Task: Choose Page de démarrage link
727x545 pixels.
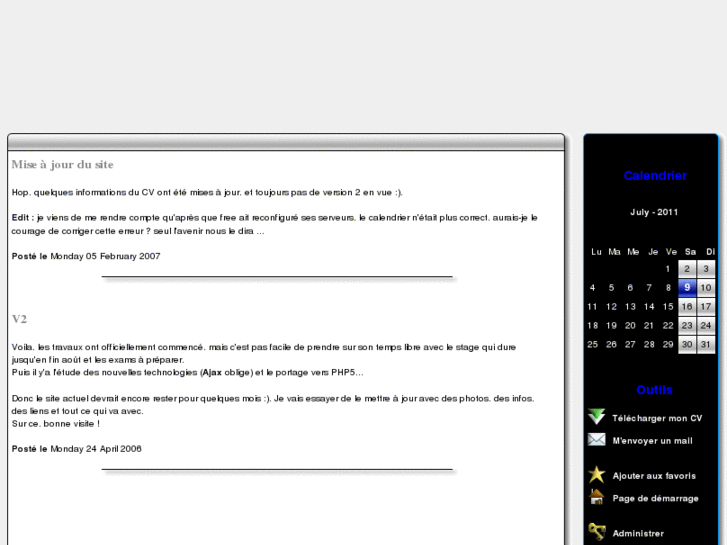Action: click(655, 498)
